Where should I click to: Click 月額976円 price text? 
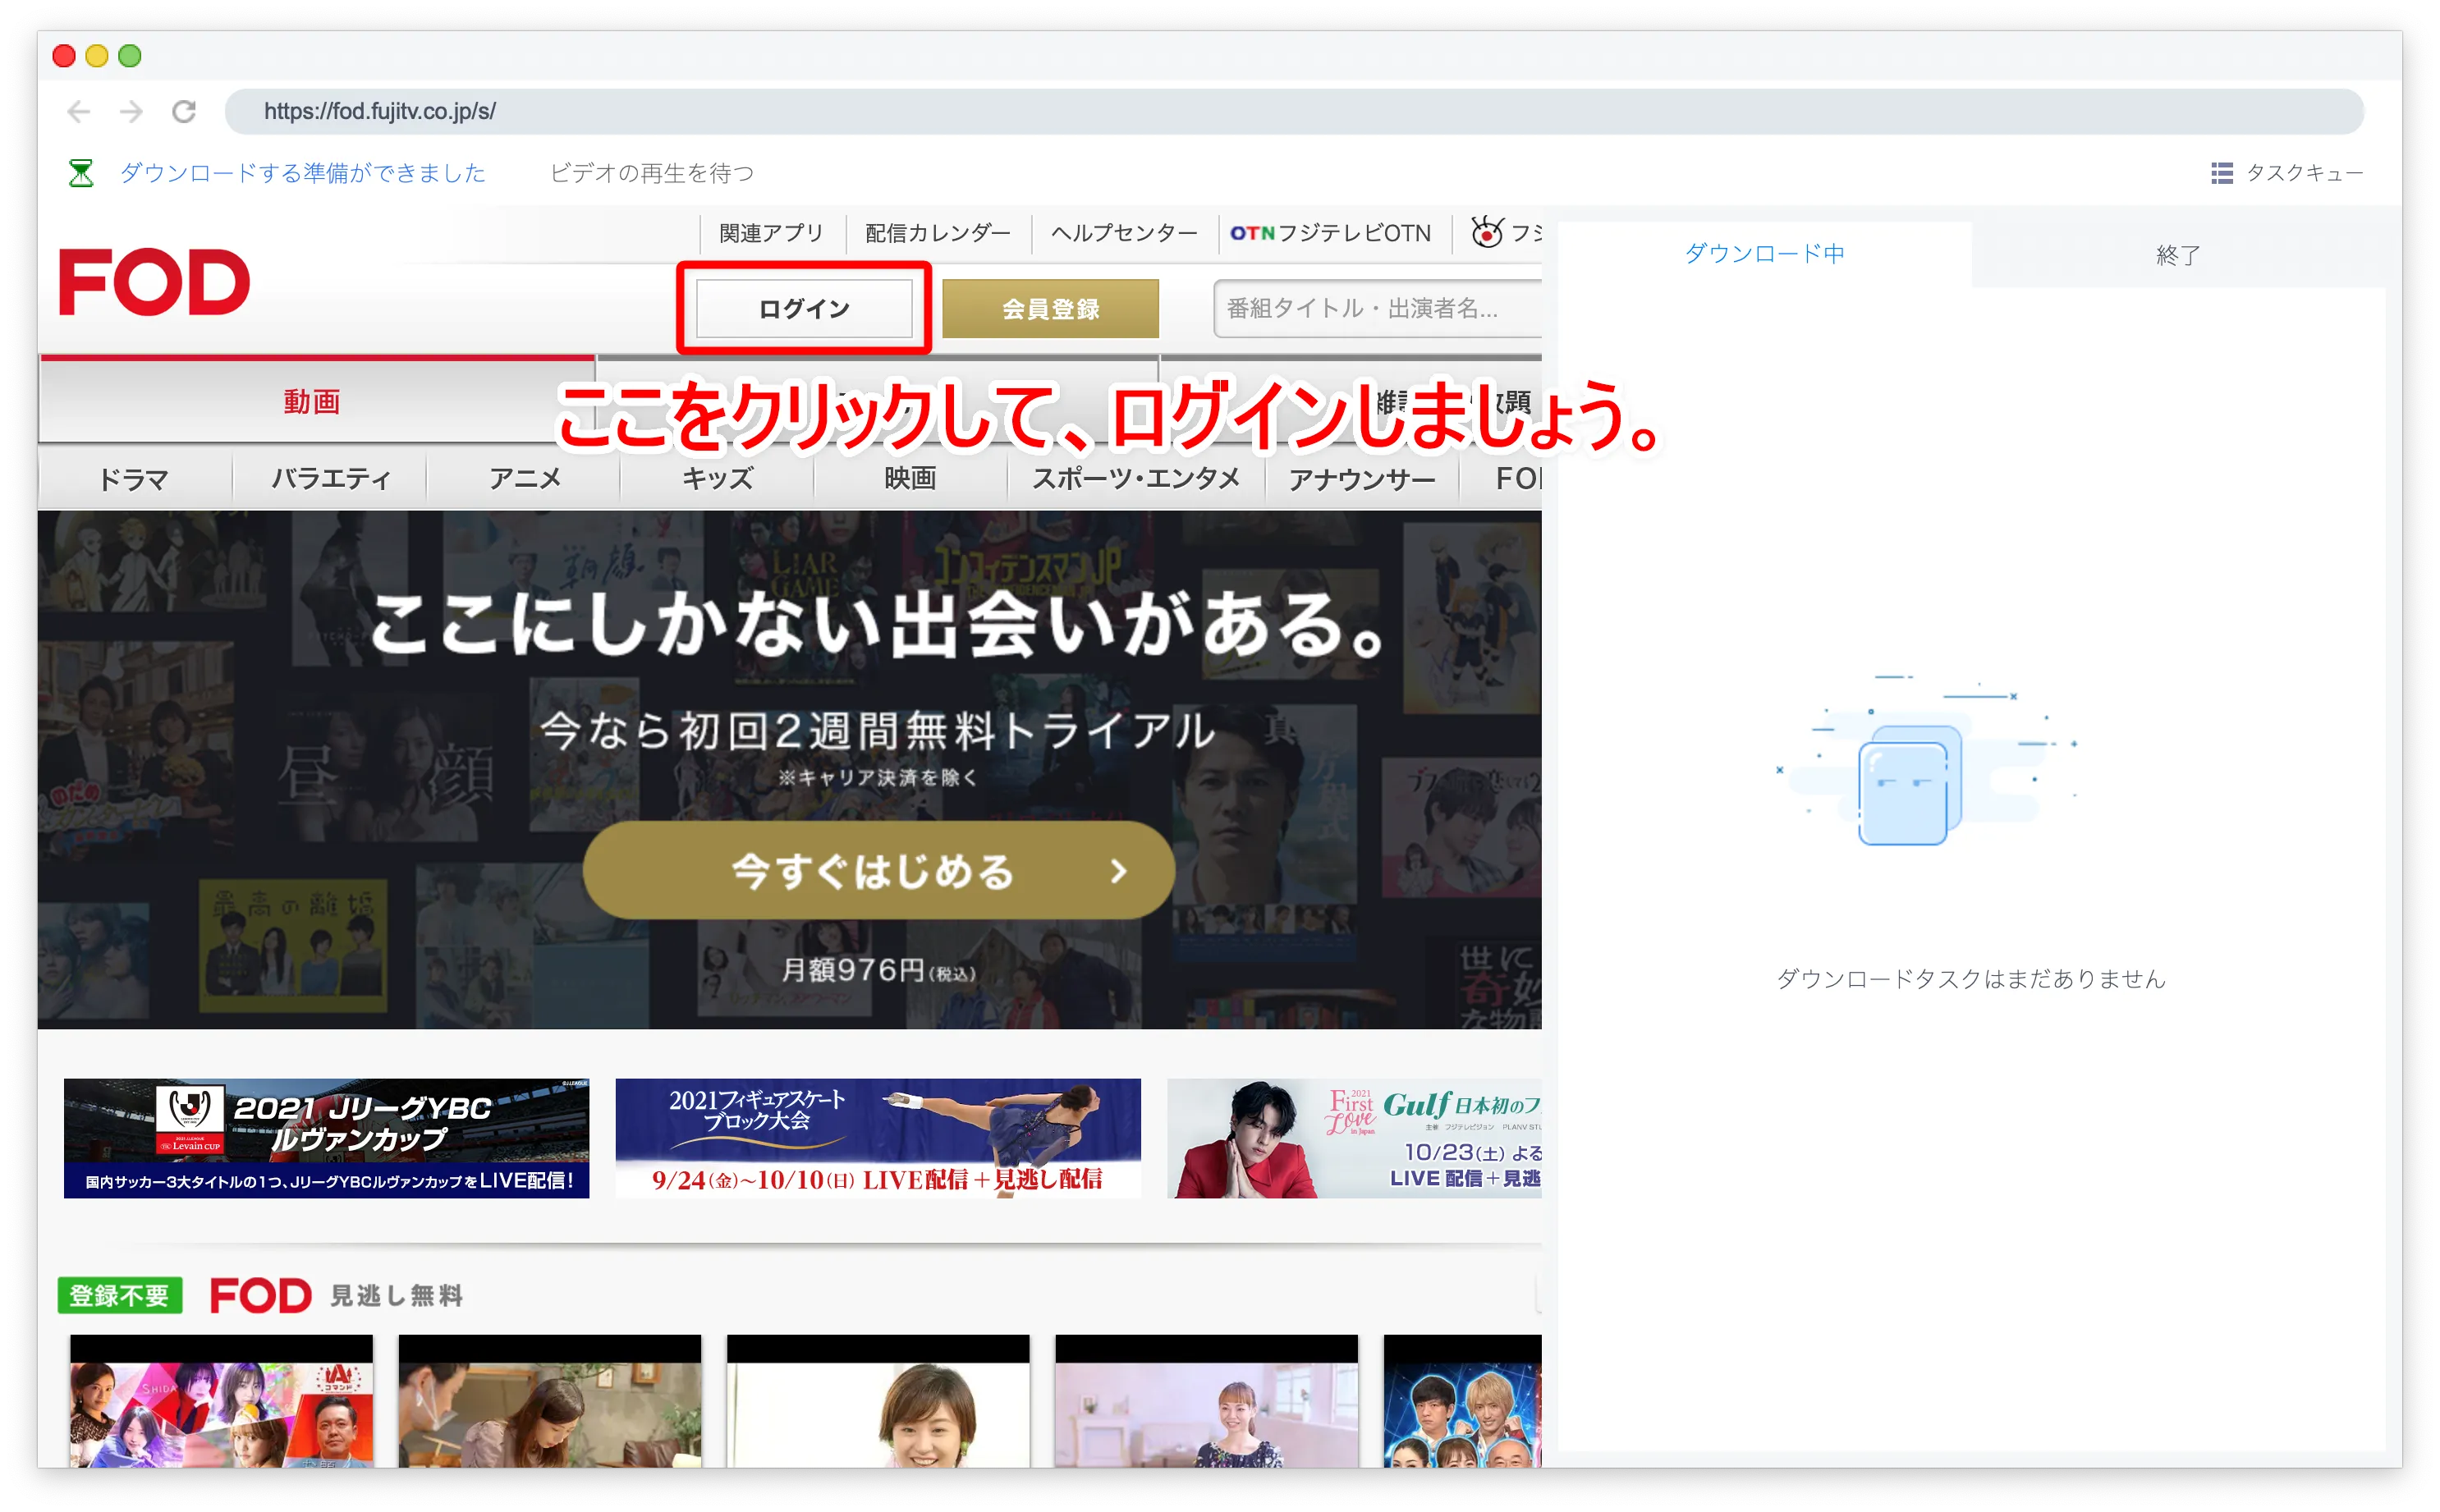[x=878, y=970]
